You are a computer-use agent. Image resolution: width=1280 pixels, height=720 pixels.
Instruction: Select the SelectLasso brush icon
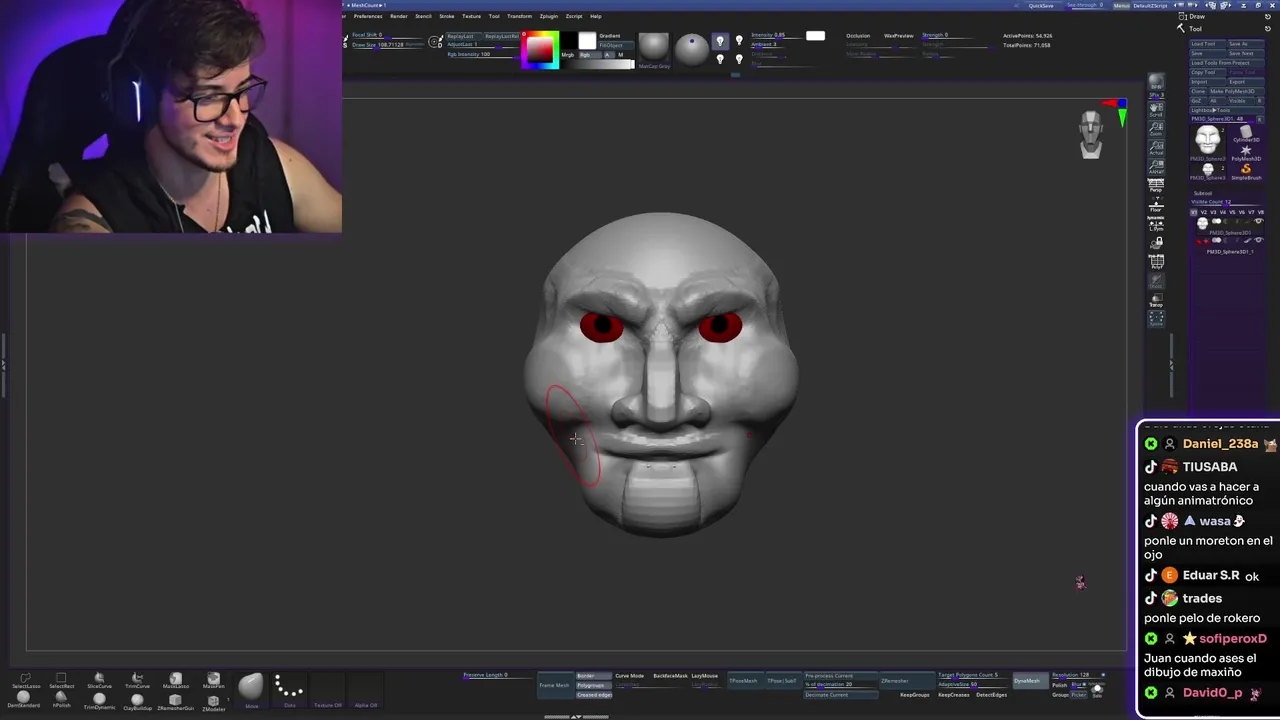pyautogui.click(x=26, y=681)
